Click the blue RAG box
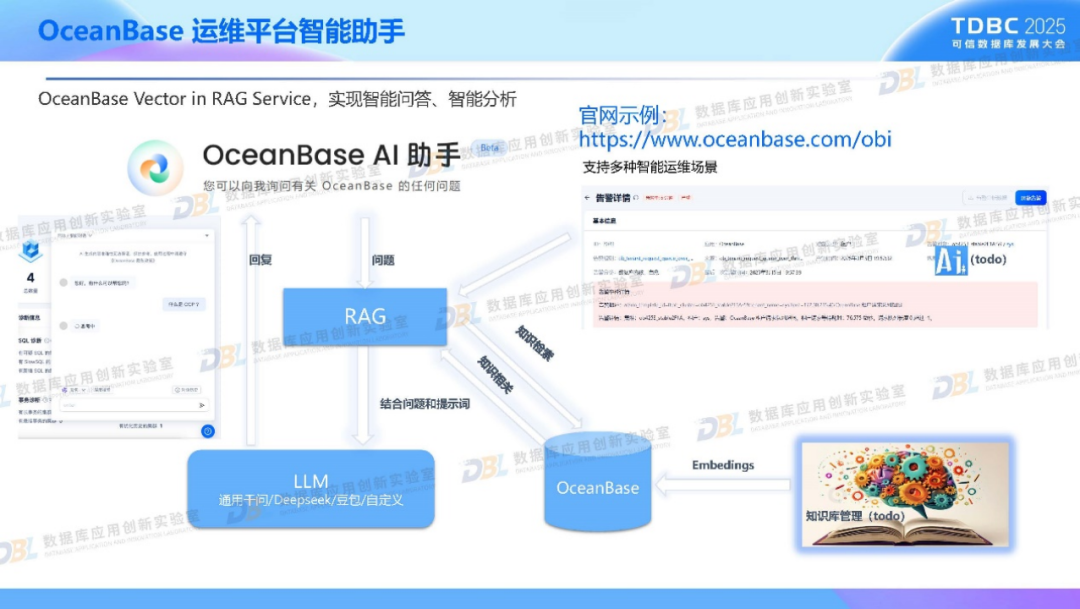Screen dimensions: 1080x609 (x=365, y=316)
